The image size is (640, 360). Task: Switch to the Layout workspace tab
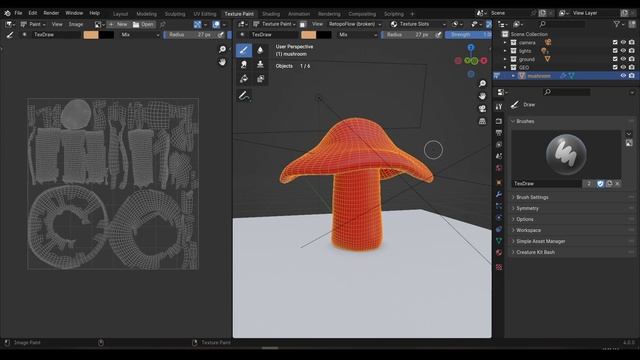coord(120,14)
